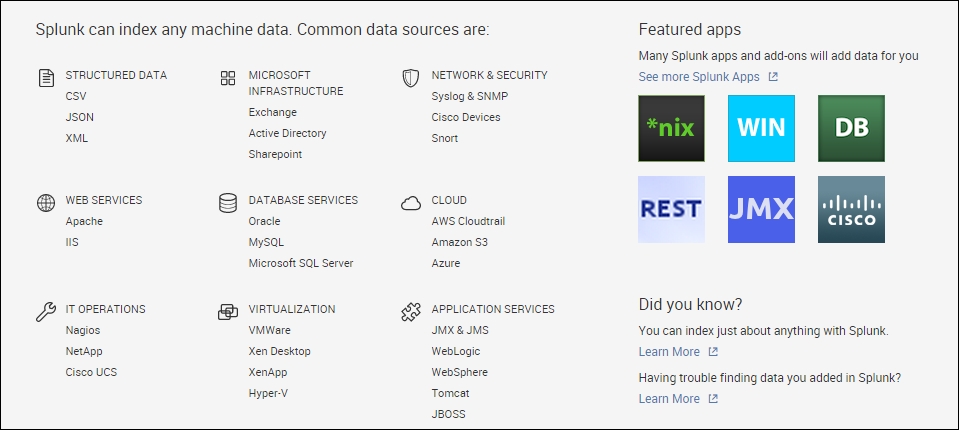The height and width of the screenshot is (430, 959).
Task: Open the JMX featured app tile
Action: (761, 210)
